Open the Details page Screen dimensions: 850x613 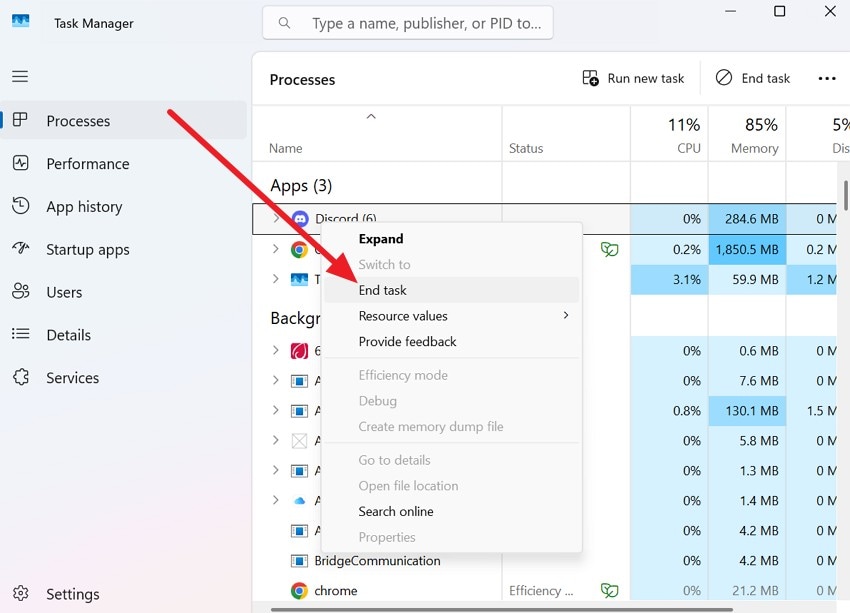tap(68, 335)
